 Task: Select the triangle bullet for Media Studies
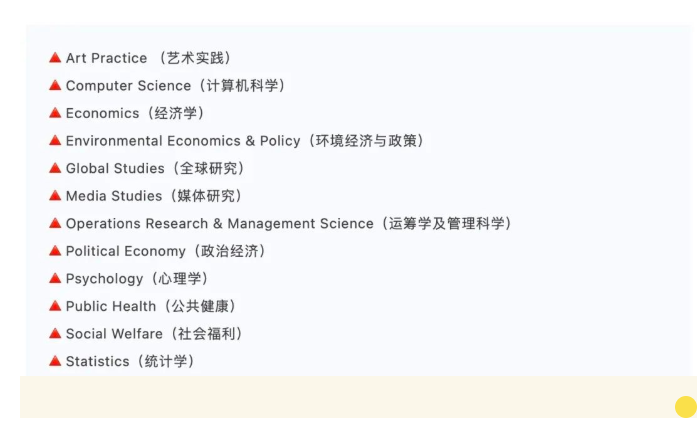click(x=55, y=196)
